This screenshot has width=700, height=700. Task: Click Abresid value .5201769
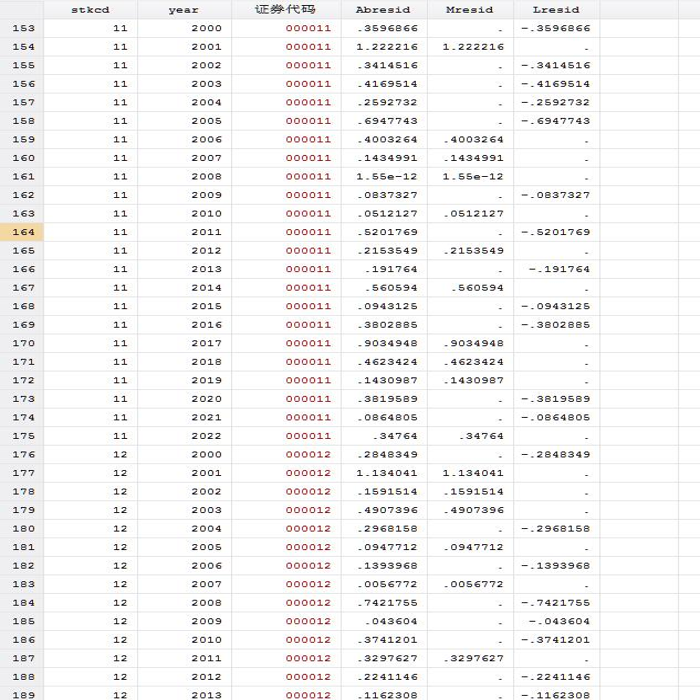388,232
